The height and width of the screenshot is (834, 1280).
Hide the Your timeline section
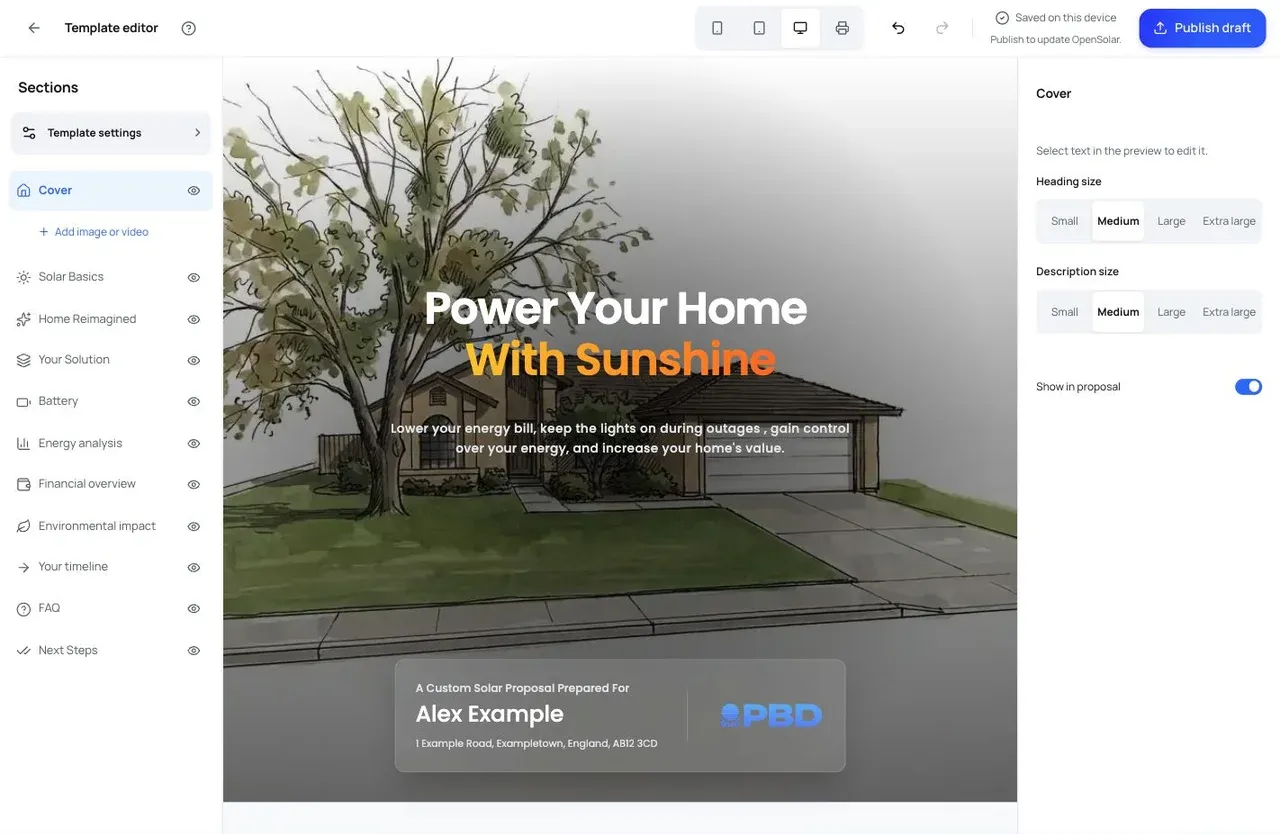pyautogui.click(x=194, y=567)
